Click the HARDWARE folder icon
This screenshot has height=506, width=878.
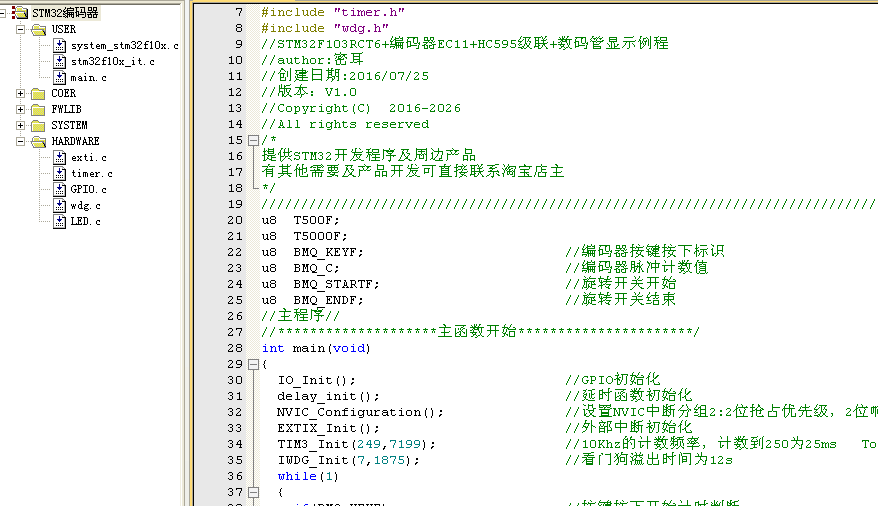pos(39,142)
